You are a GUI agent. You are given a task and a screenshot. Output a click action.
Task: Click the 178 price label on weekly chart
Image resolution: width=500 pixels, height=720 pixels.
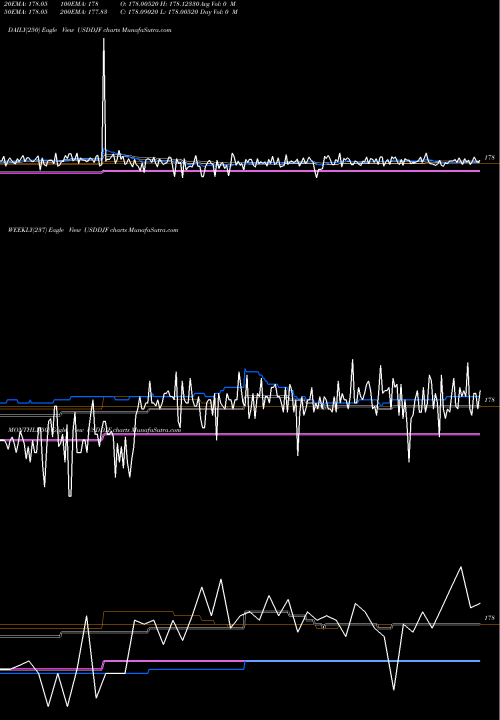click(489, 400)
